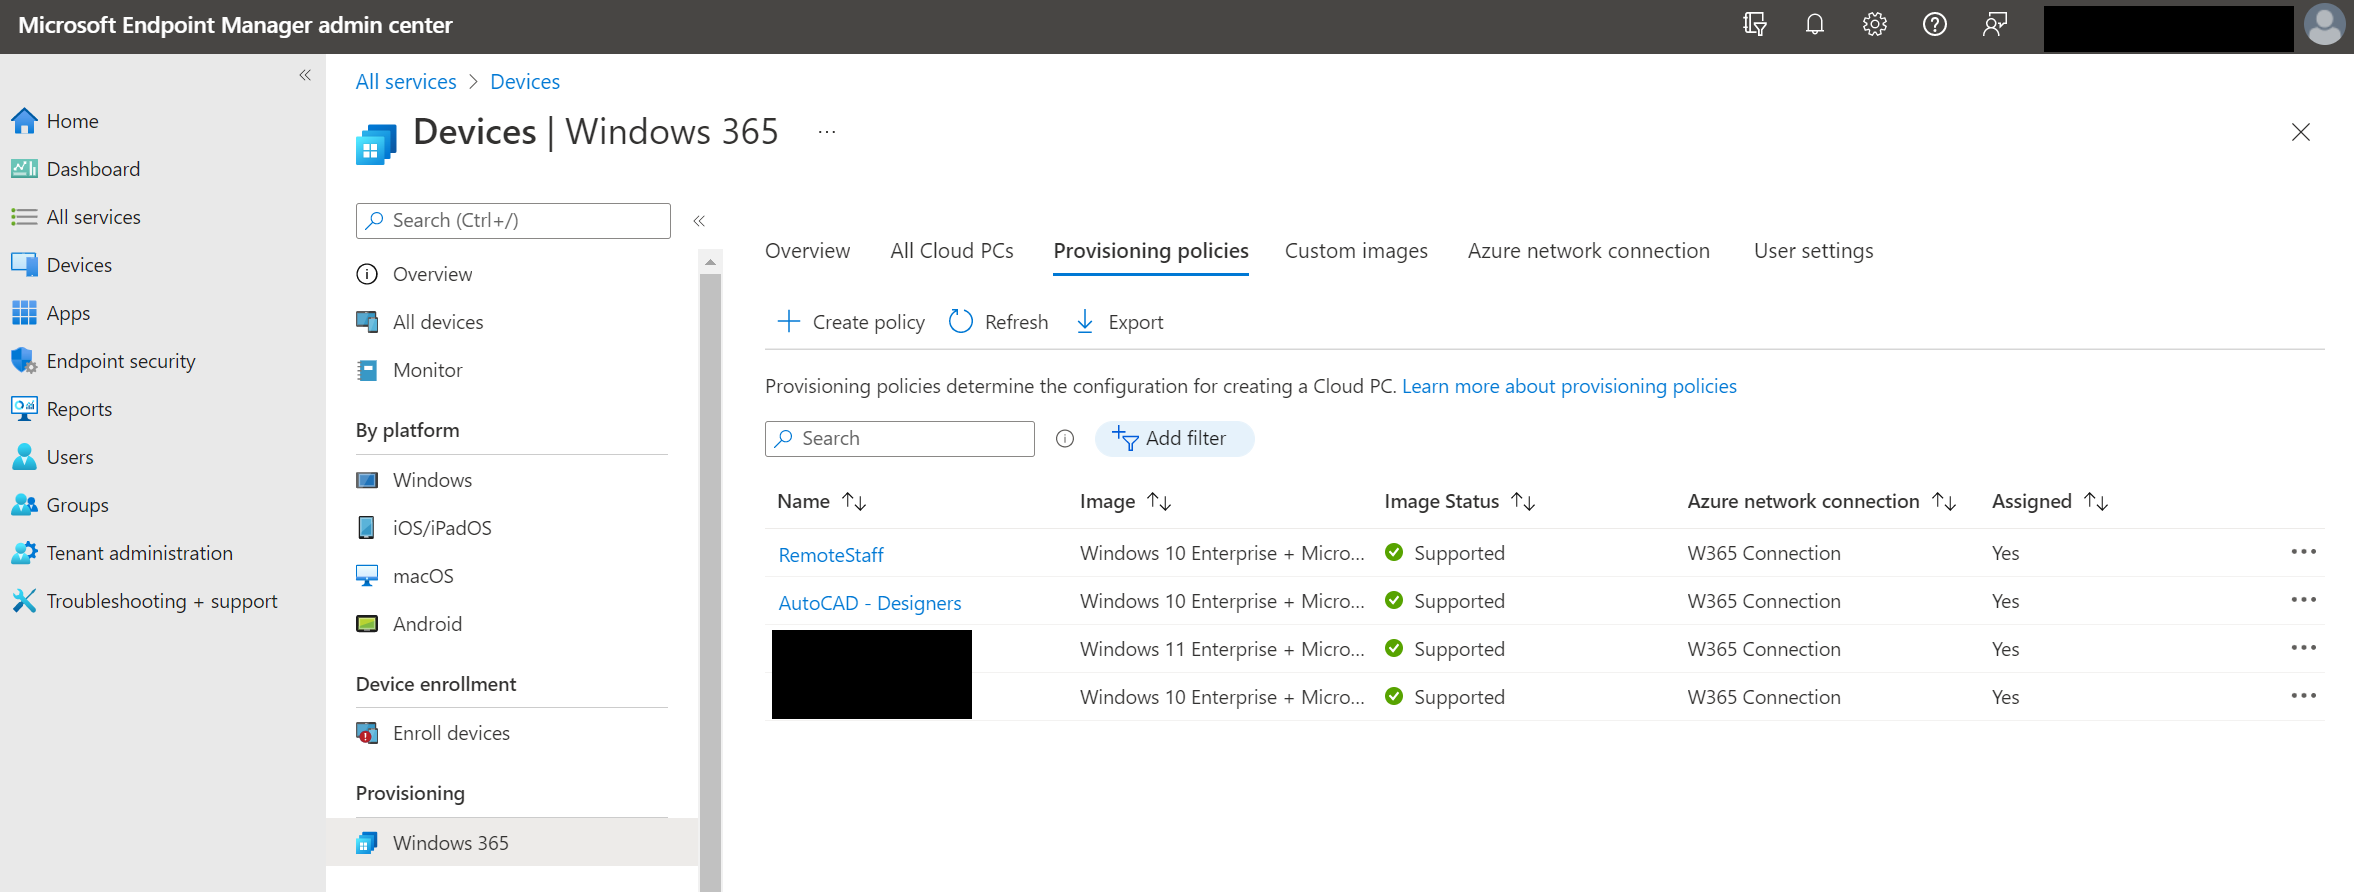
Task: Sort the table by Image column
Action: (1125, 501)
